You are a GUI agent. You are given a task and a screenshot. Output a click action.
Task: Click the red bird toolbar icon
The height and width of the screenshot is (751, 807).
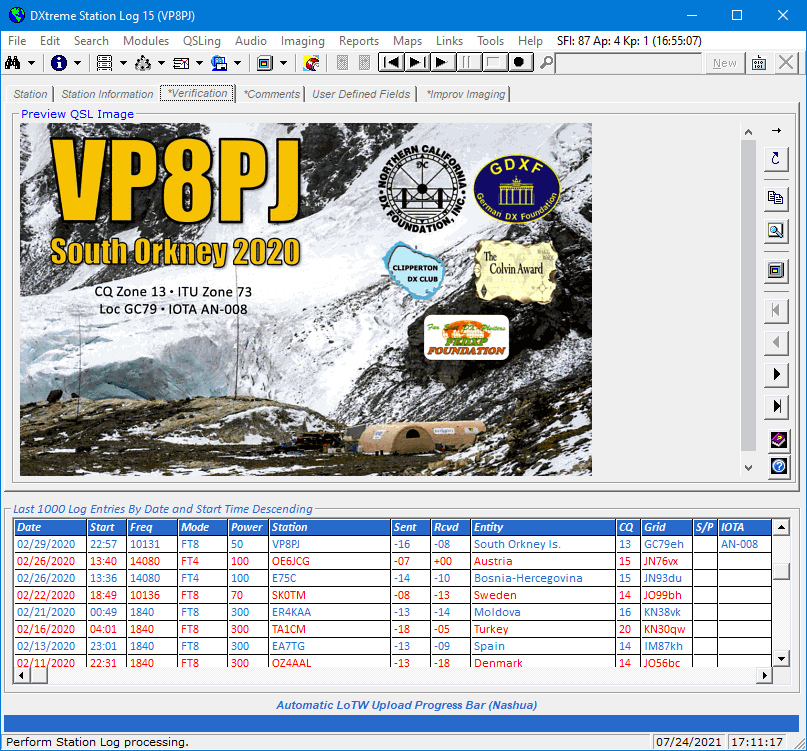[x=311, y=63]
